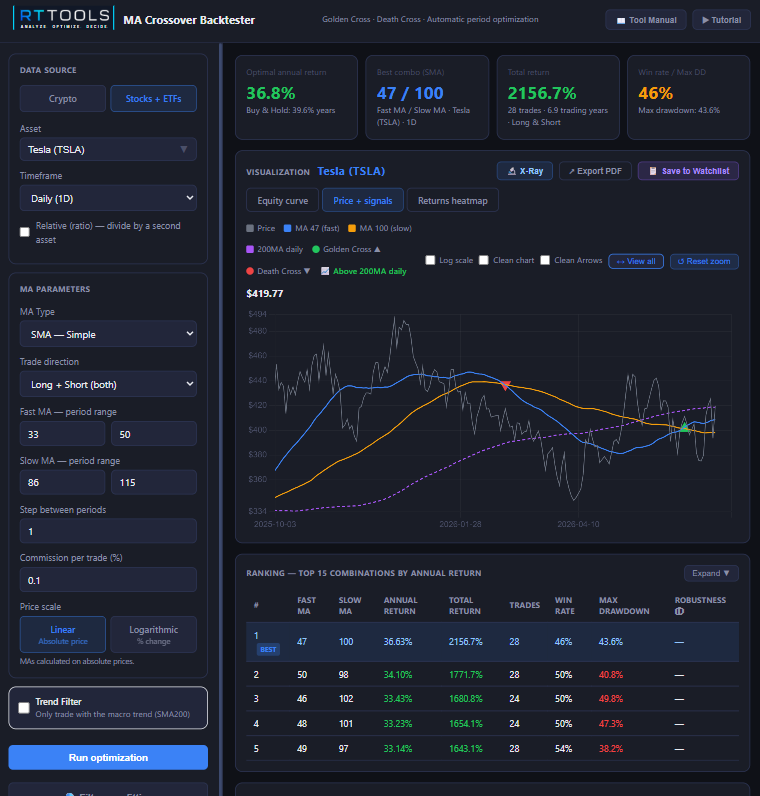
Task: Click the red Death Cross marker on chart
Action: click(x=505, y=386)
